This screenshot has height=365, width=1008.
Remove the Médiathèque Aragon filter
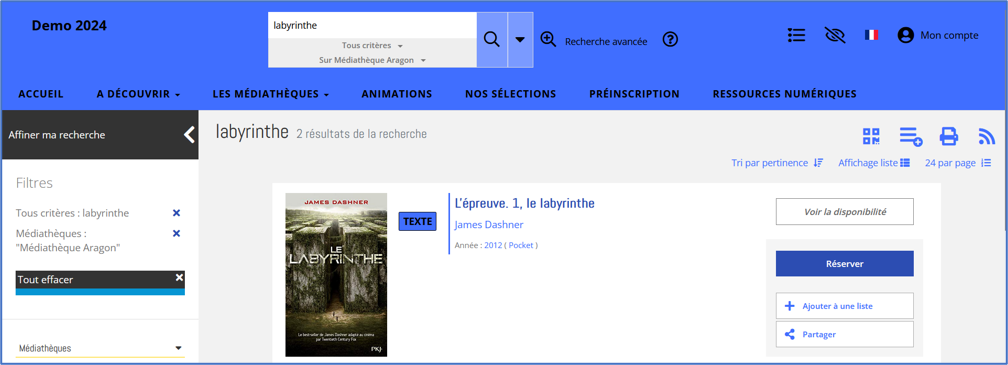[x=177, y=233]
